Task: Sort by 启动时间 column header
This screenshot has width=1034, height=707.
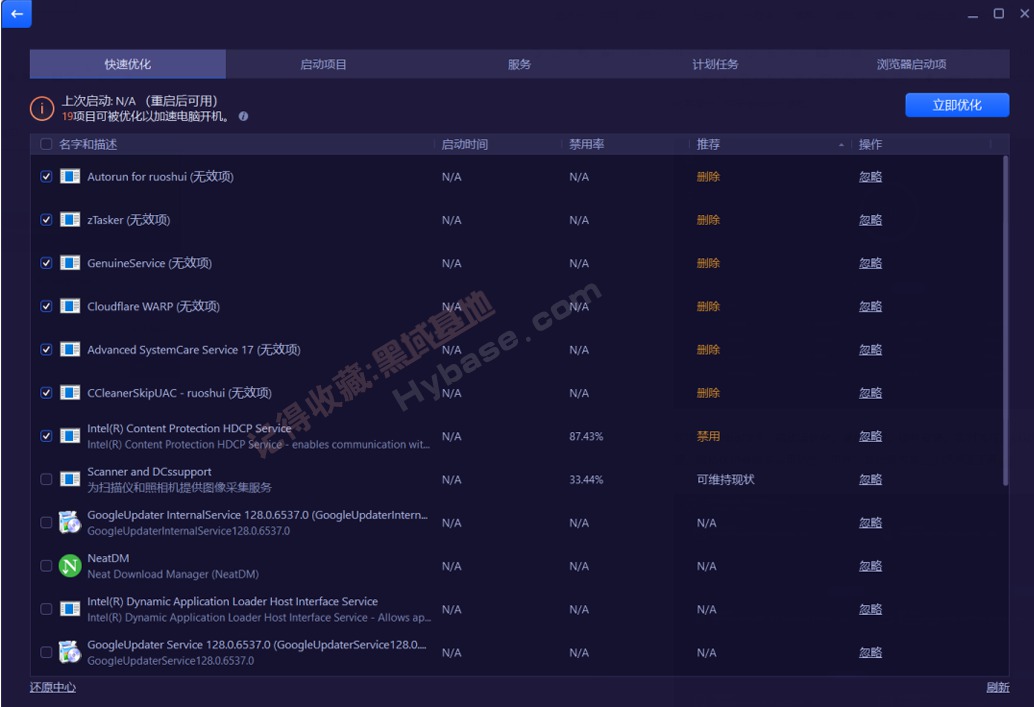Action: [464, 144]
